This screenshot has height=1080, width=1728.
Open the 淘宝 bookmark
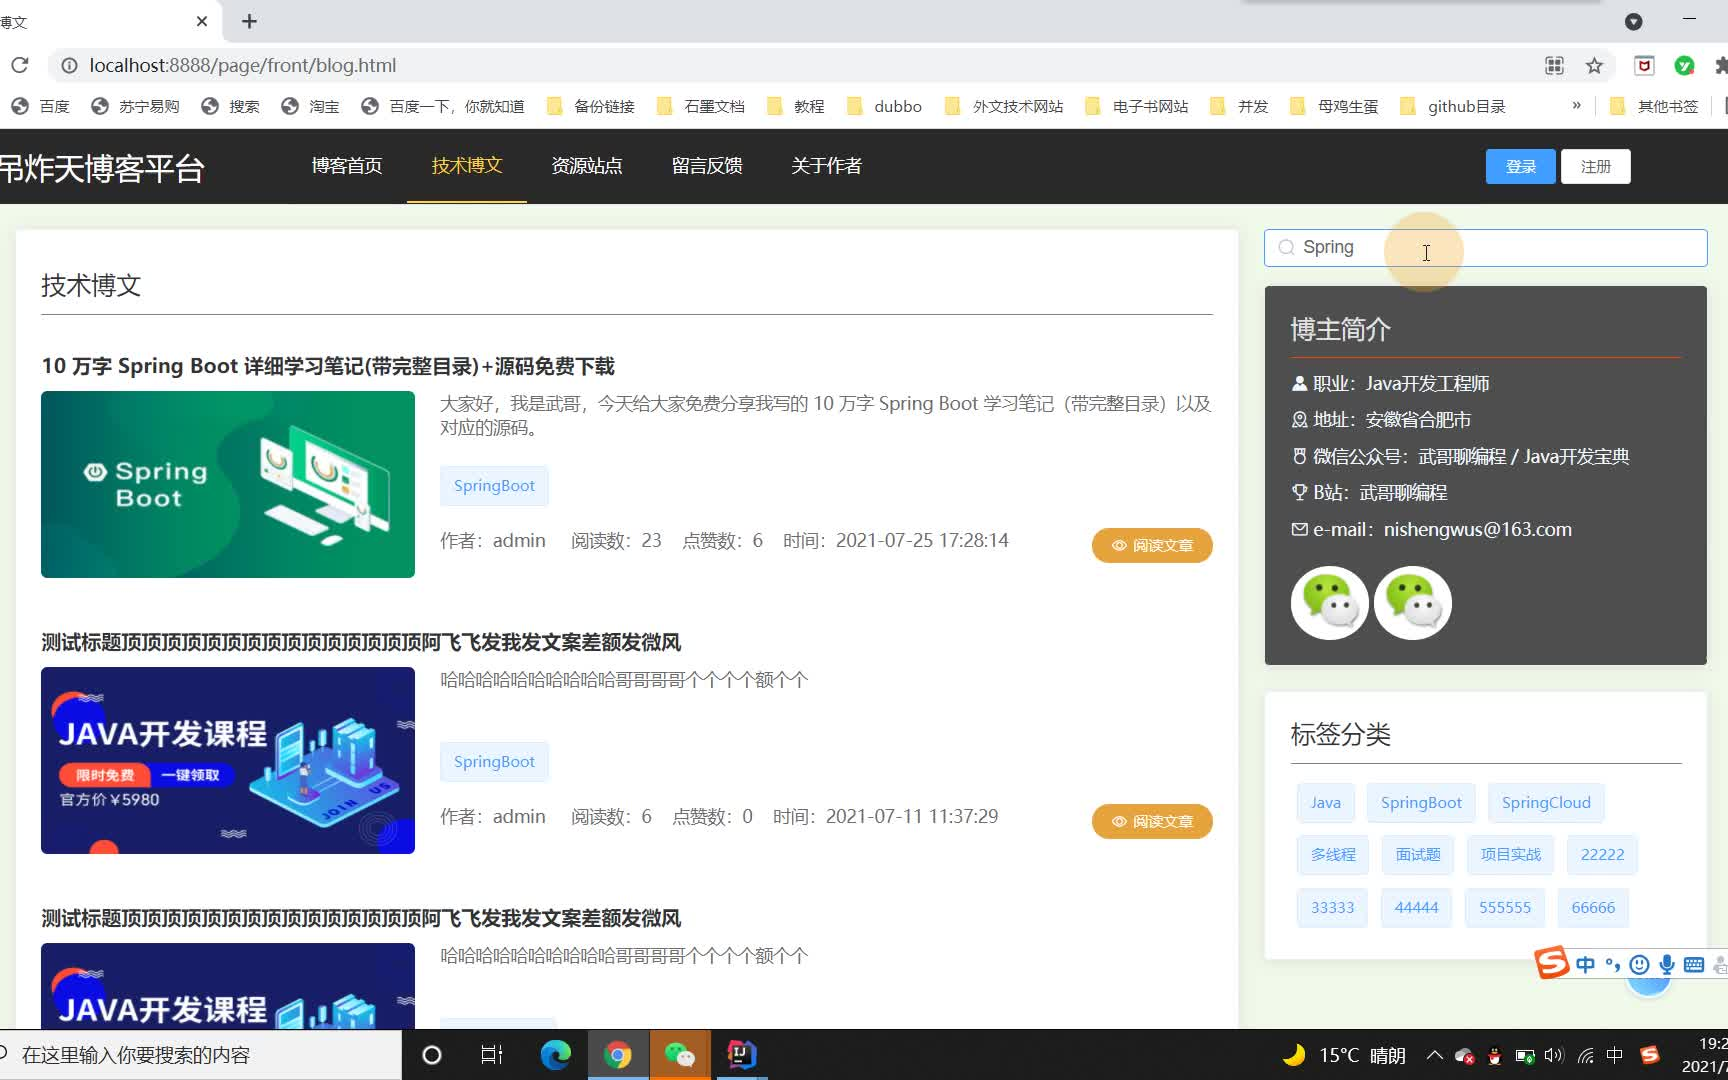[x=311, y=106]
